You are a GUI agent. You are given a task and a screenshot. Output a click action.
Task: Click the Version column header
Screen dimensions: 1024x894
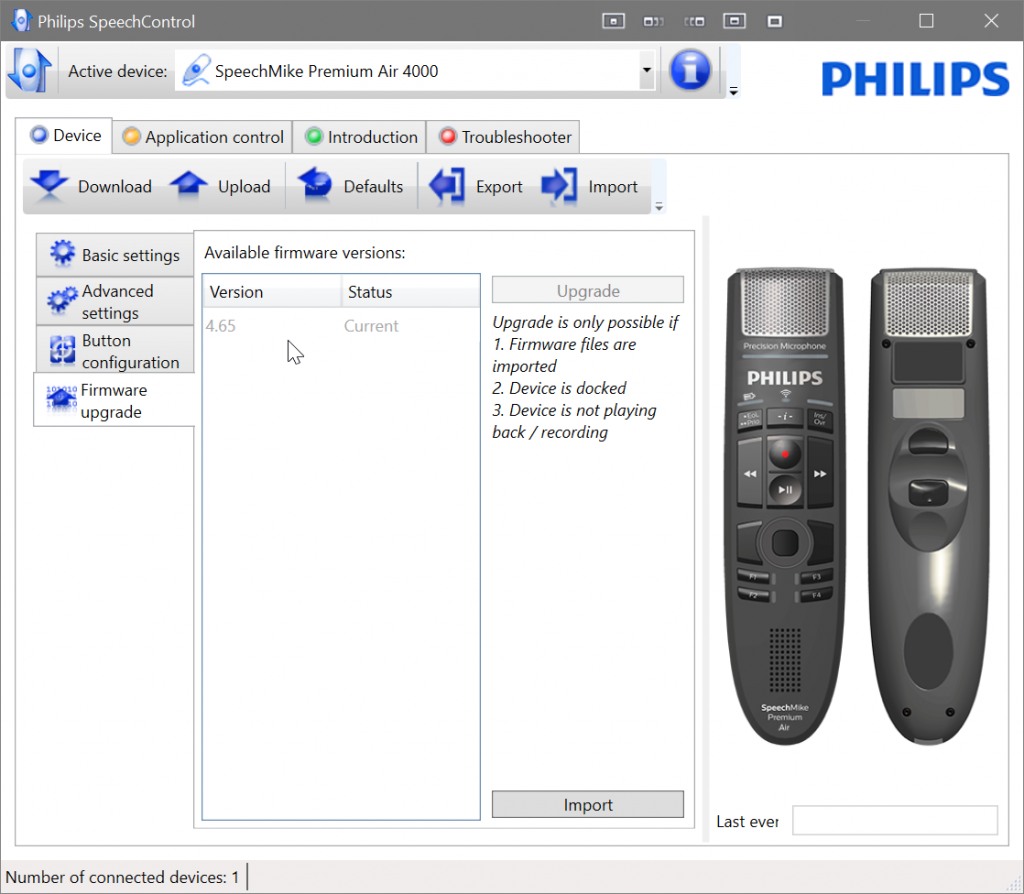[272, 292]
